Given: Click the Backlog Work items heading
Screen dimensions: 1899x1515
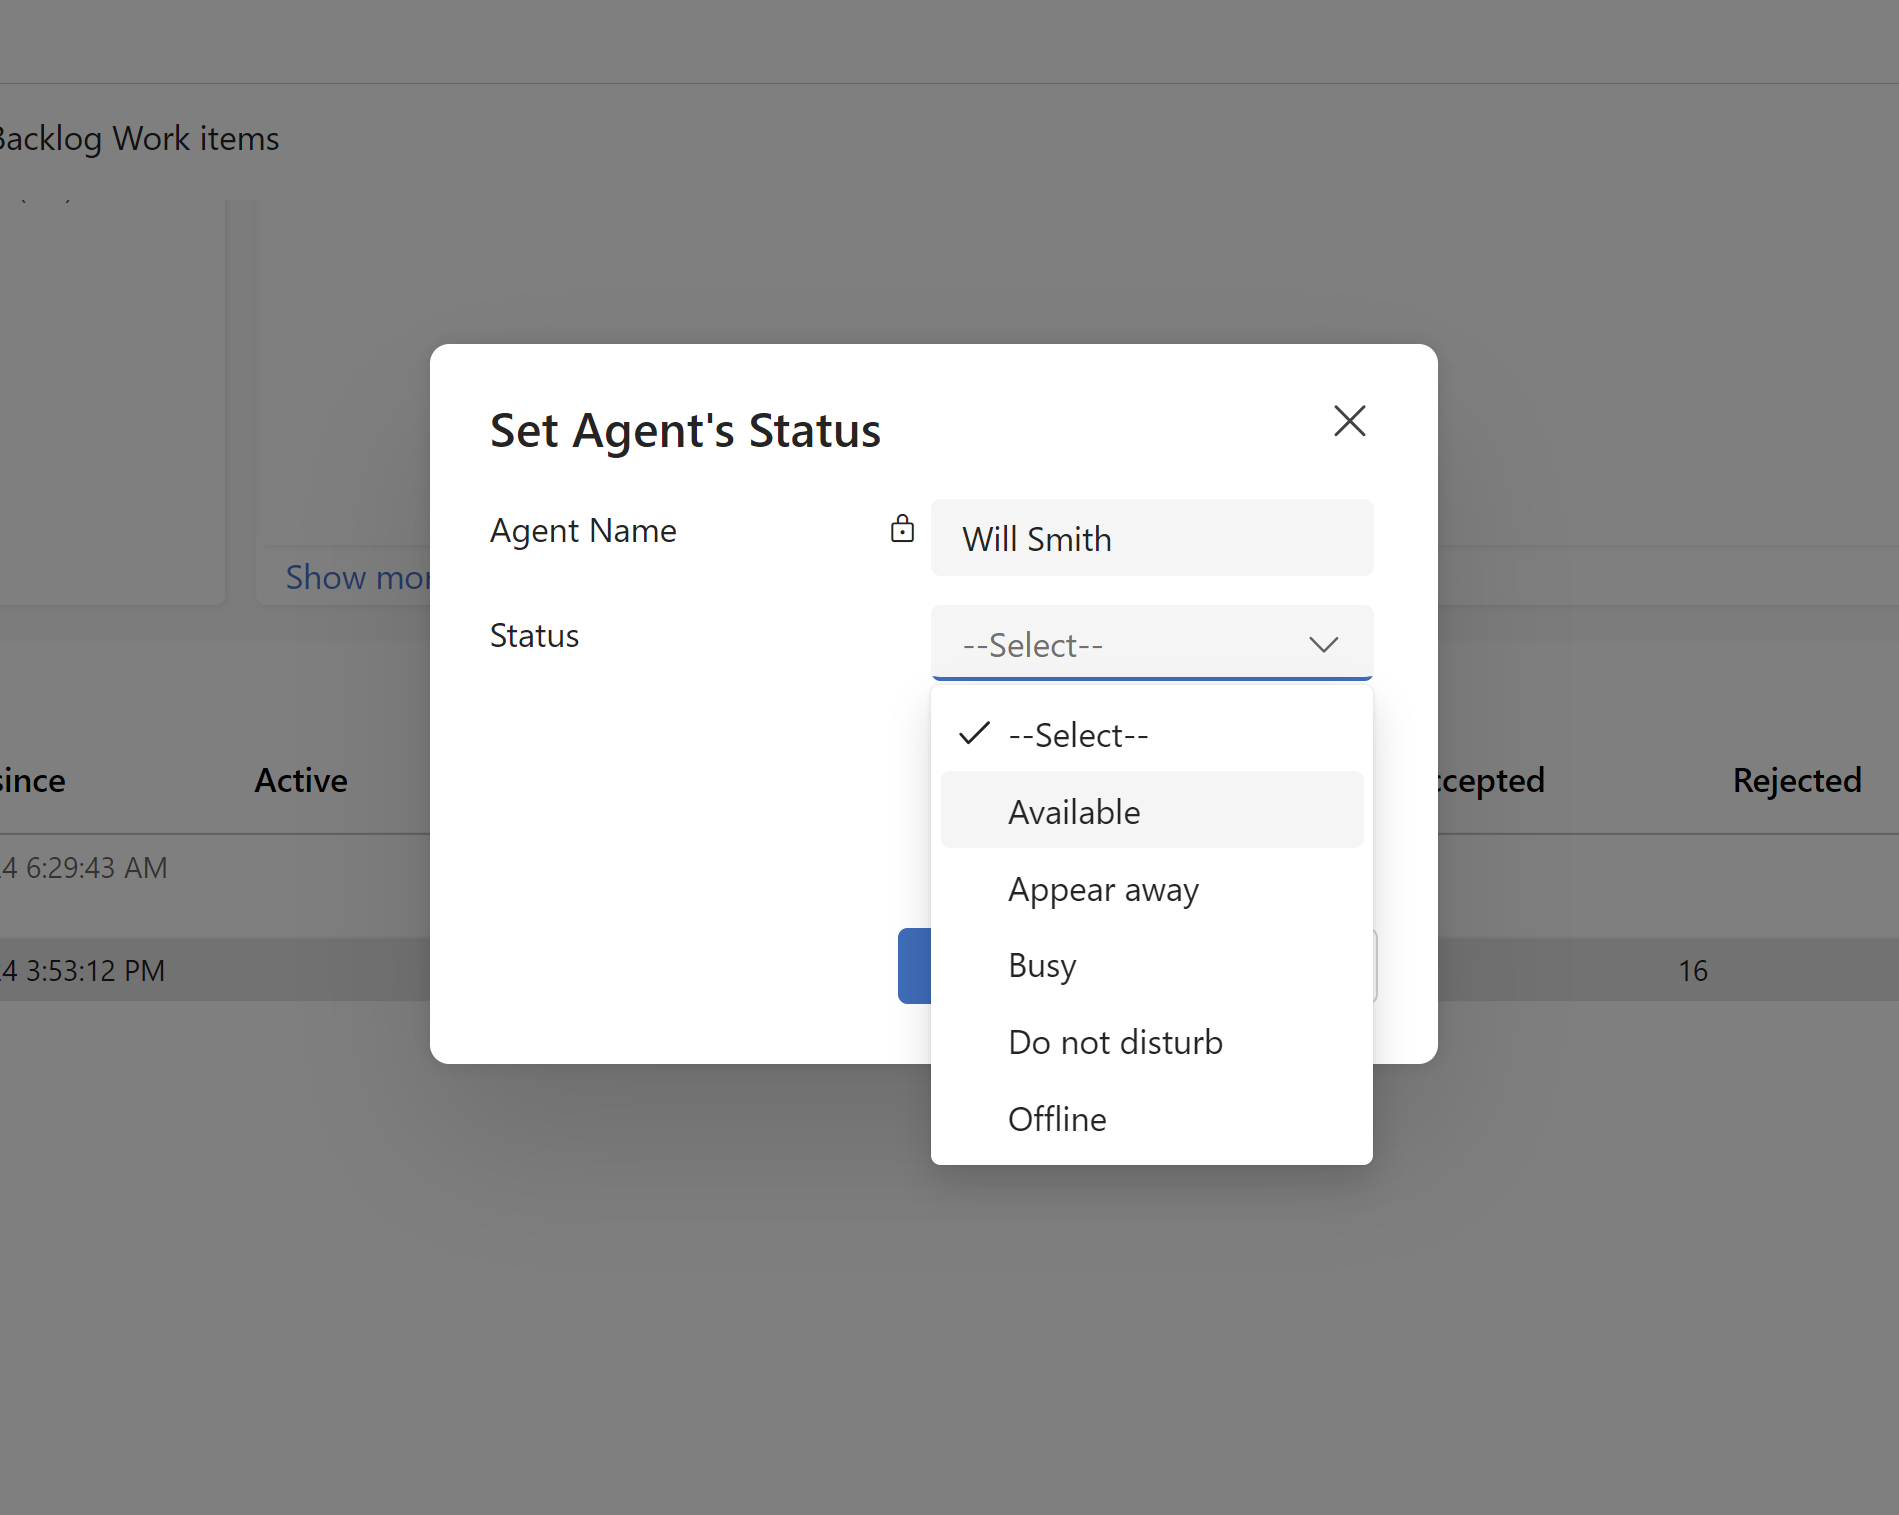Looking at the screenshot, I should click(139, 138).
